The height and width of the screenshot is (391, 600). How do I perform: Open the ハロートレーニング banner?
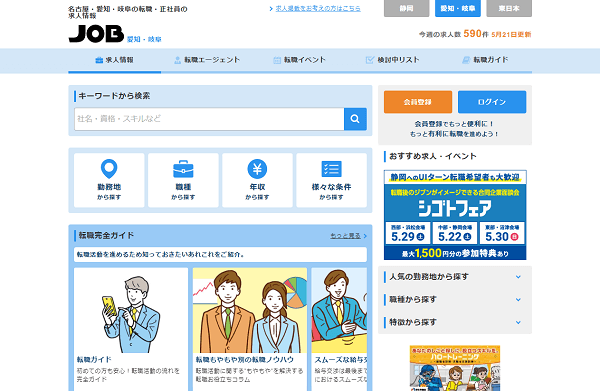[455, 368]
